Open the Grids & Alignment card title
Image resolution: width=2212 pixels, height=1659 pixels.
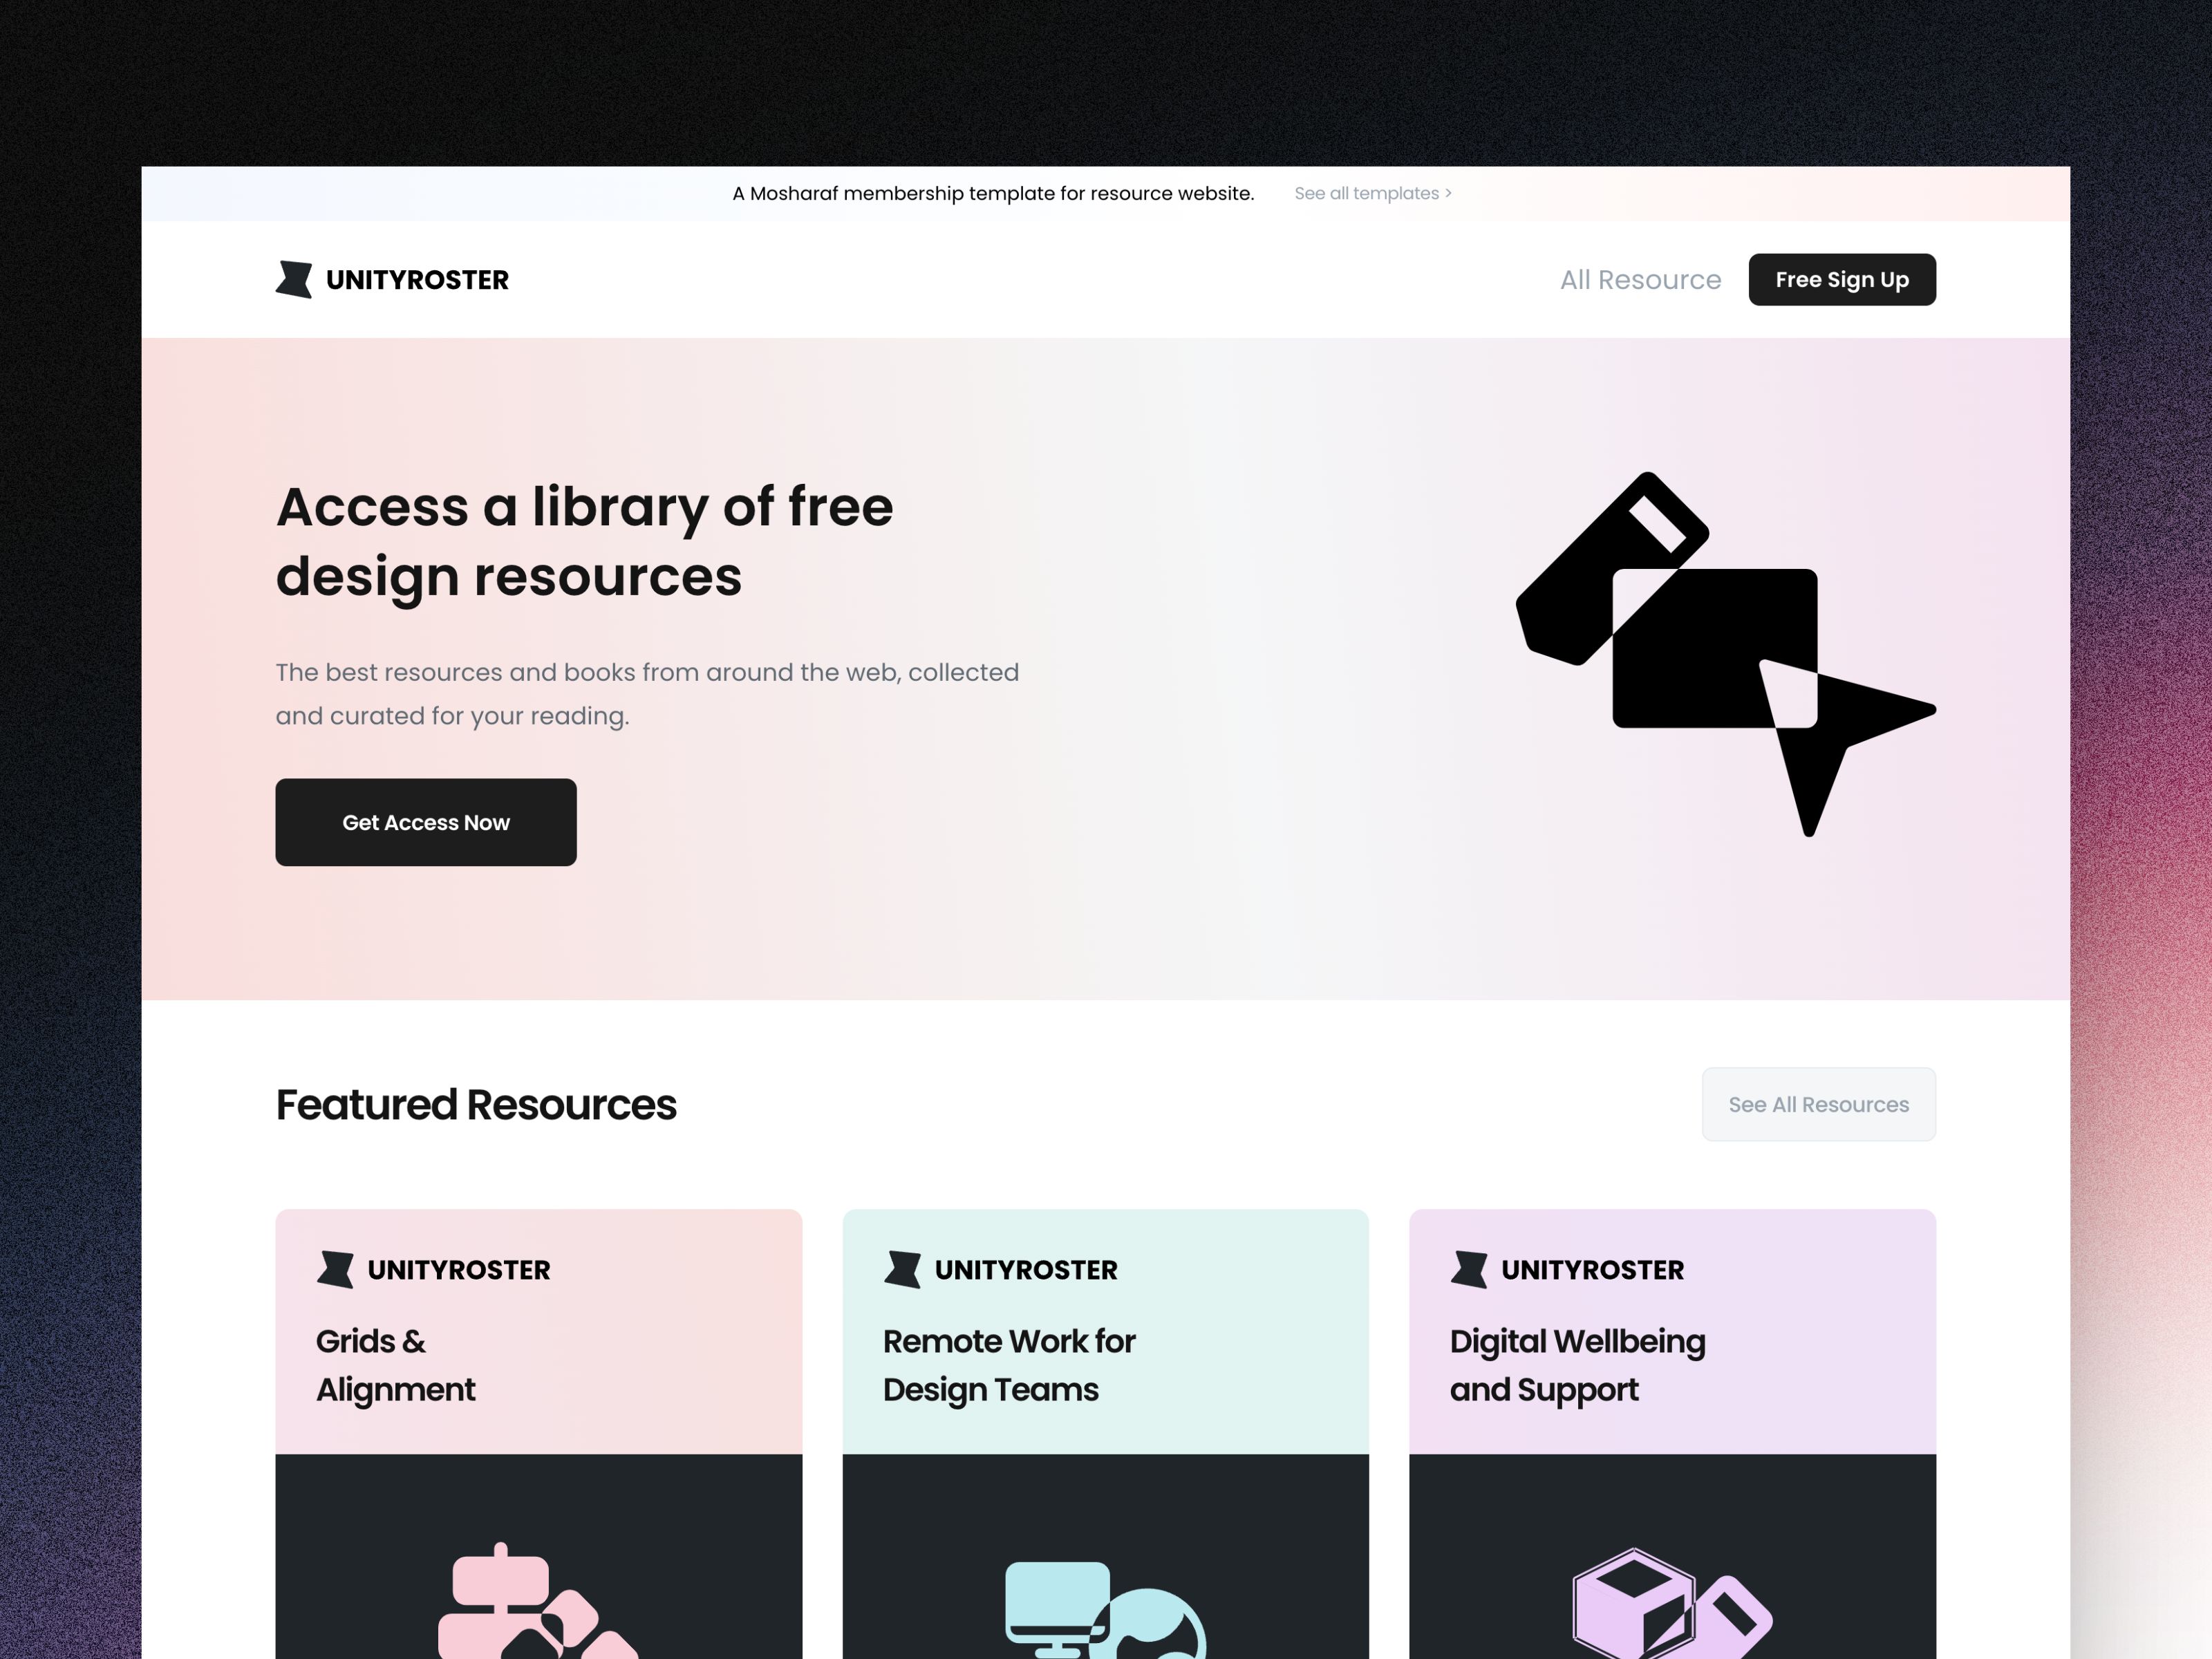(395, 1365)
